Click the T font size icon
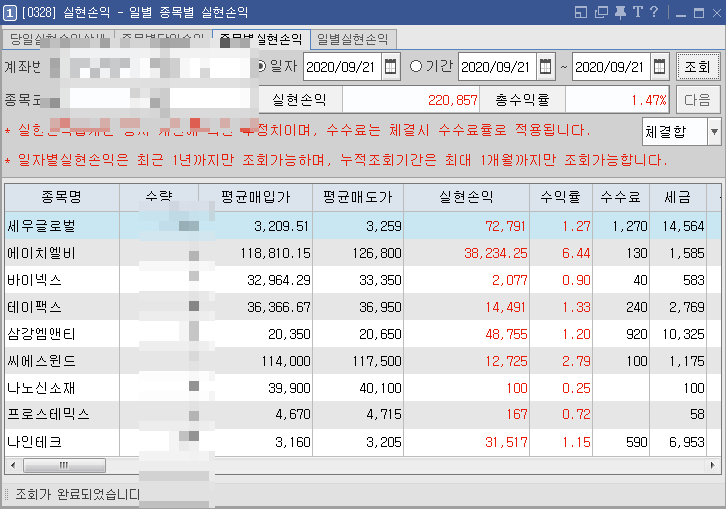This screenshot has width=726, height=509. click(638, 12)
